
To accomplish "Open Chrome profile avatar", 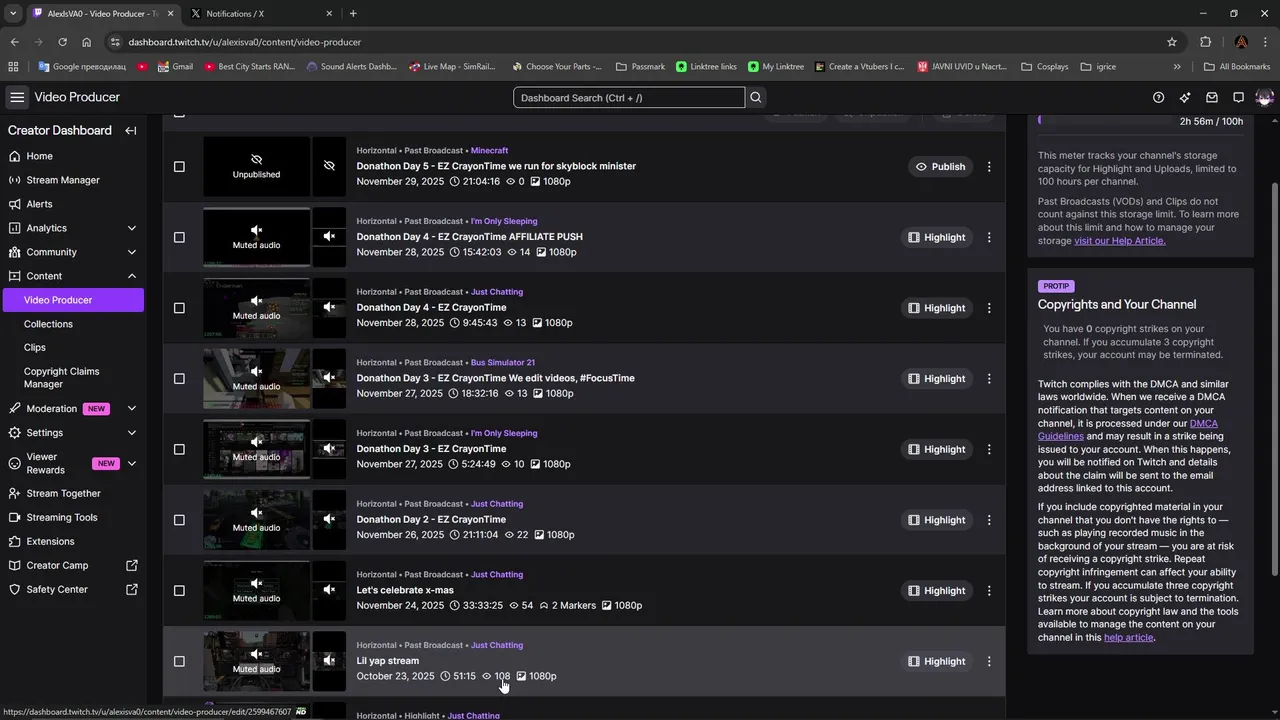I will coord(1241,42).
